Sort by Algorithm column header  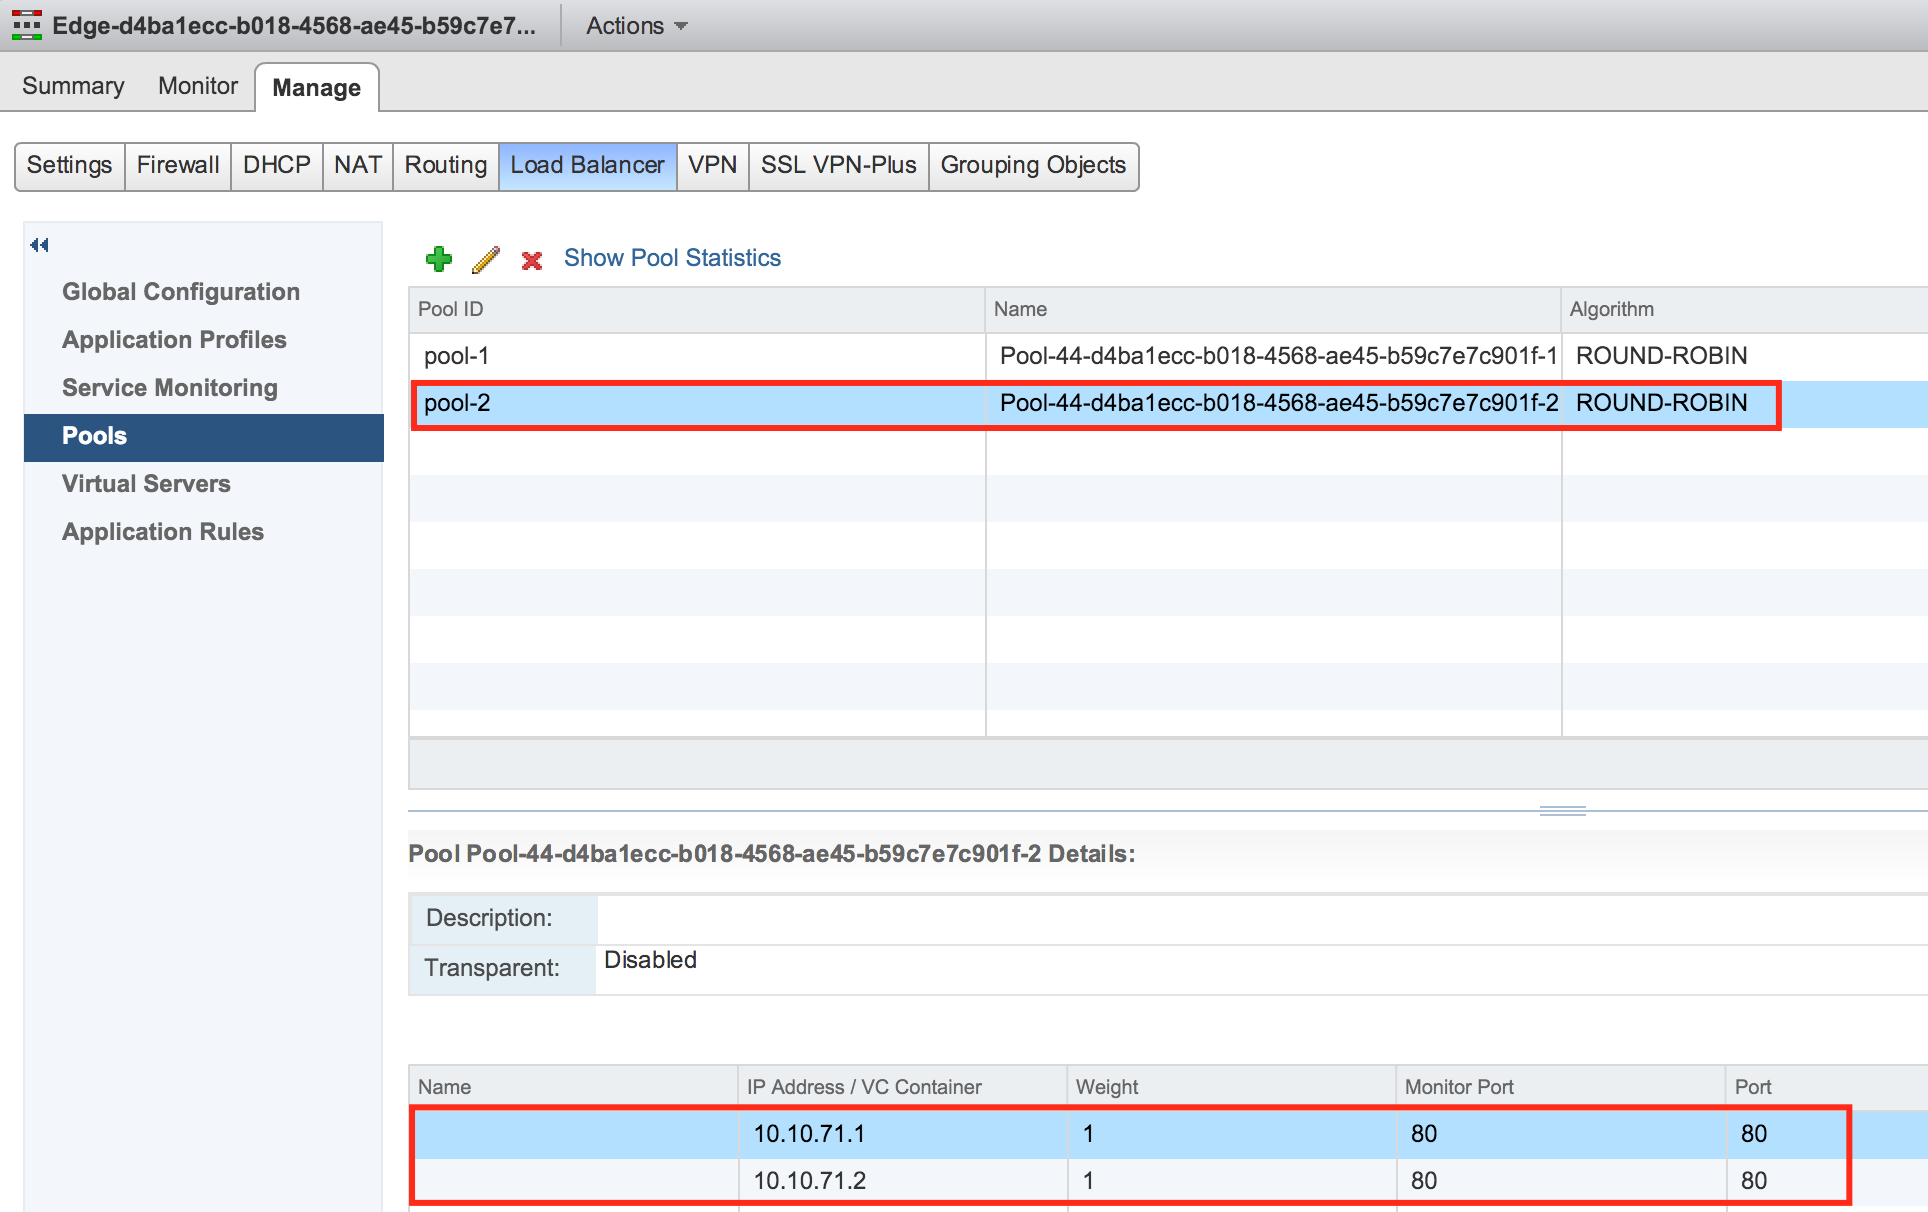point(1612,309)
